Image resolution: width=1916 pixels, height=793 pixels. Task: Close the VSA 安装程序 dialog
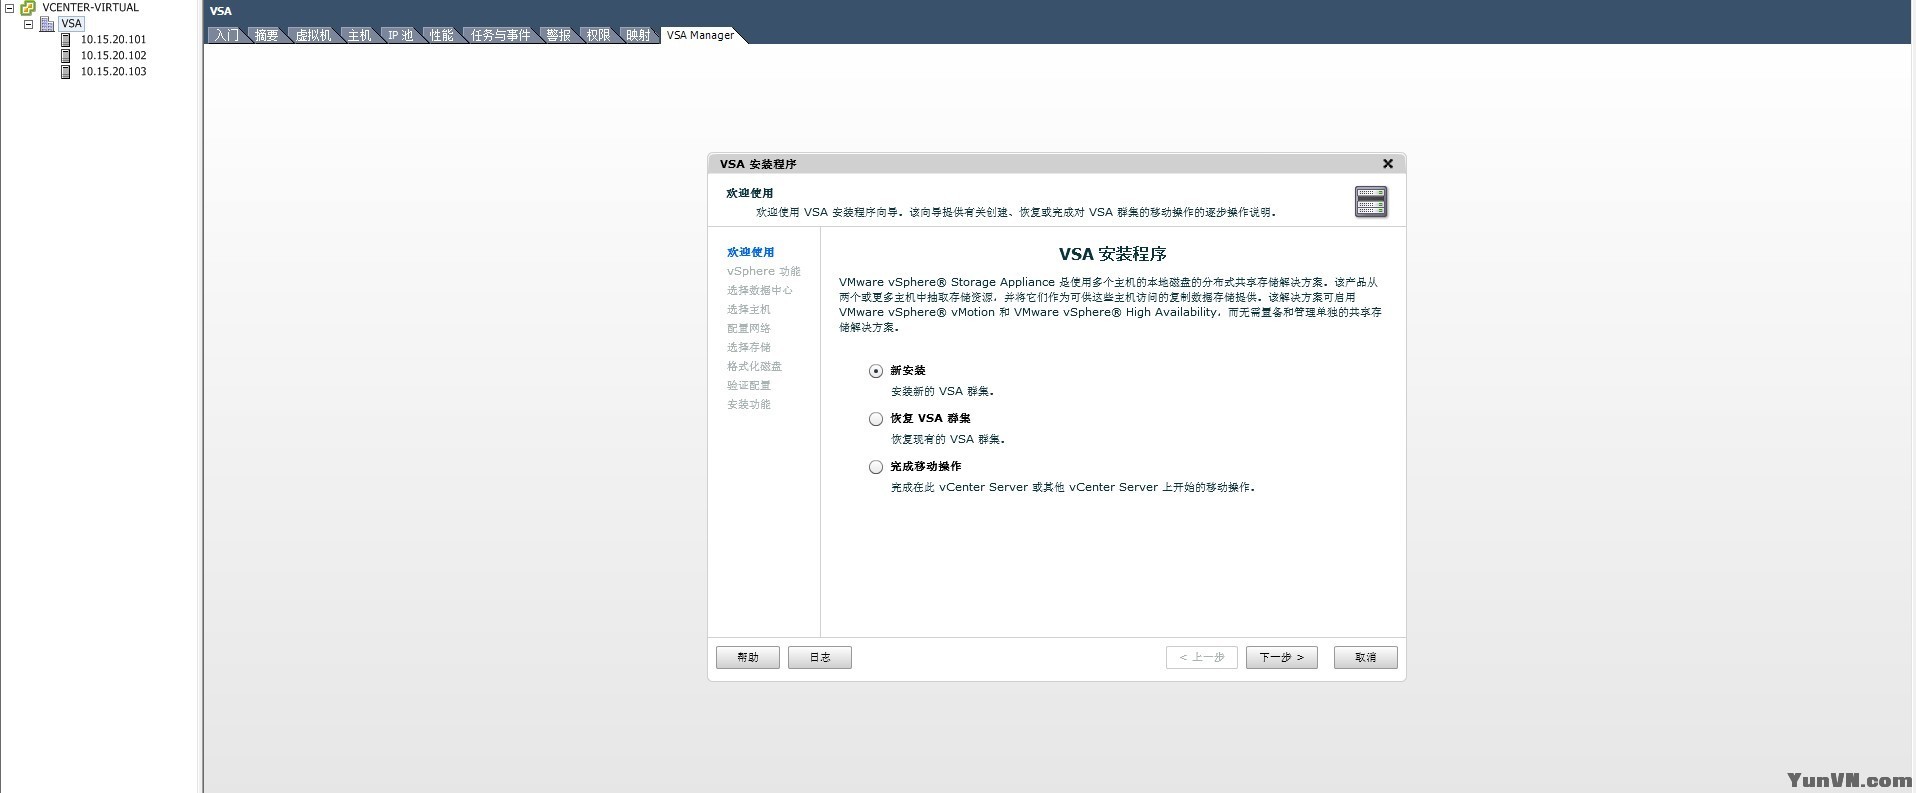1388,164
